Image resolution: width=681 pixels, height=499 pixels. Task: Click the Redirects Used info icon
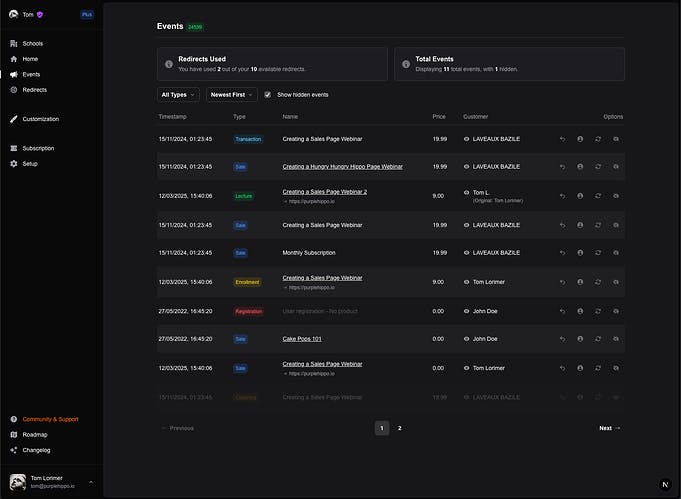pos(169,64)
